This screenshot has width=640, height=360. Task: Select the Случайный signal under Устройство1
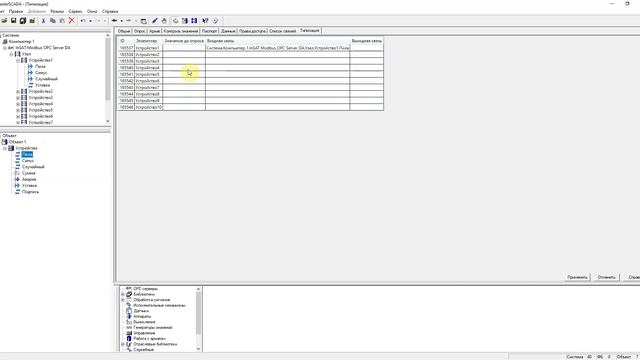point(46,79)
